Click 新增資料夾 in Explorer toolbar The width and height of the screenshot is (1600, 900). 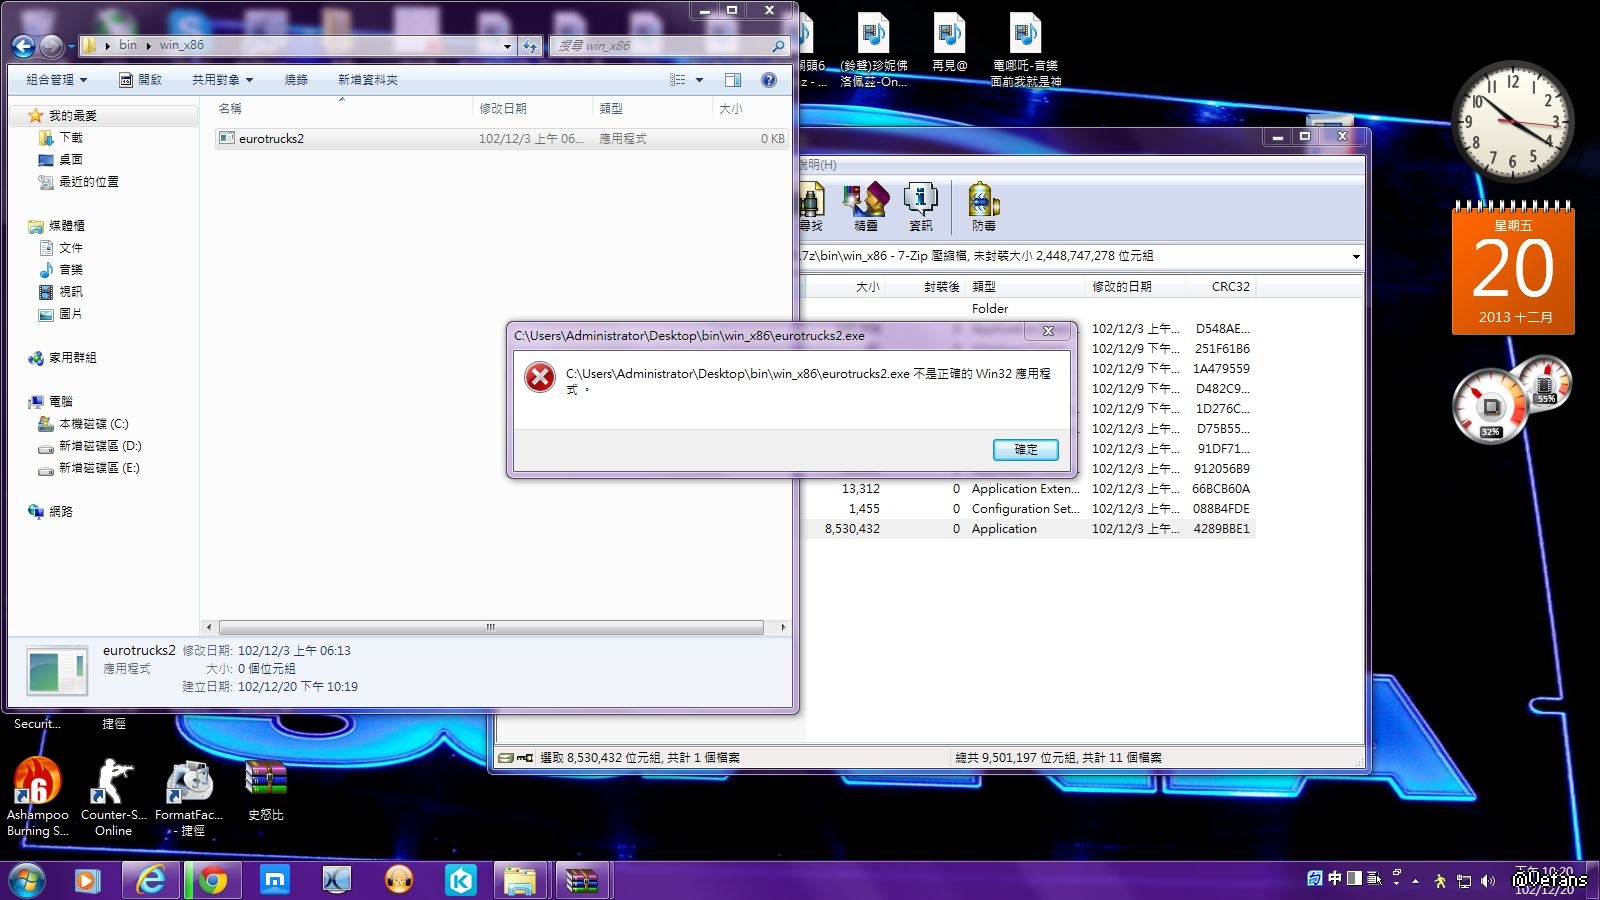tap(367, 80)
